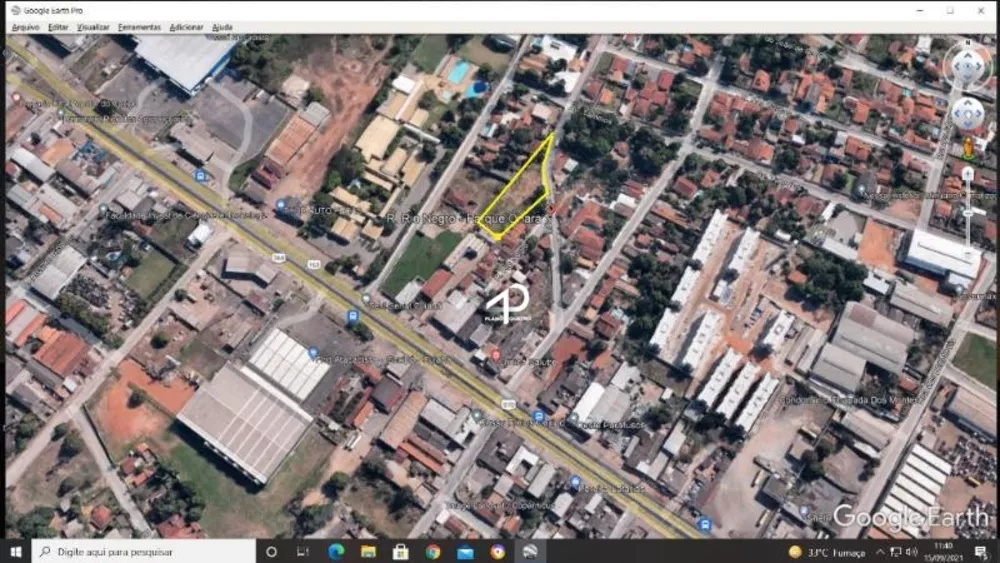This screenshot has height=563, width=1000.
Task: Click the move-down arrow on the lower hand joystick
Action: (x=967, y=124)
